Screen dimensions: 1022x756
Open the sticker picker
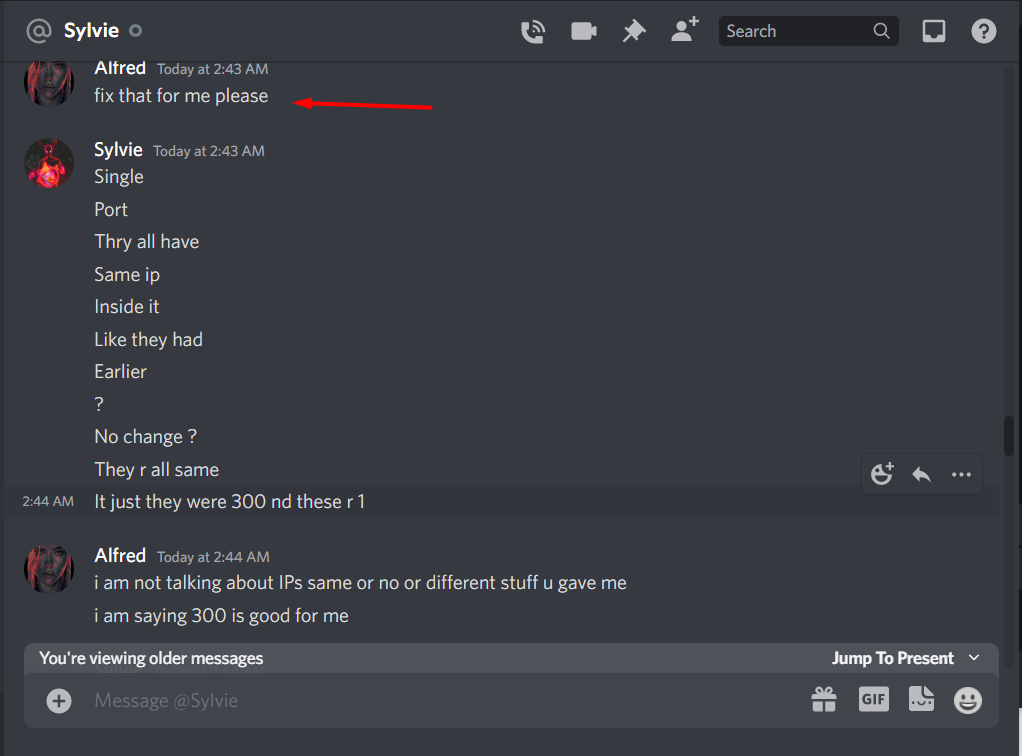(x=921, y=699)
